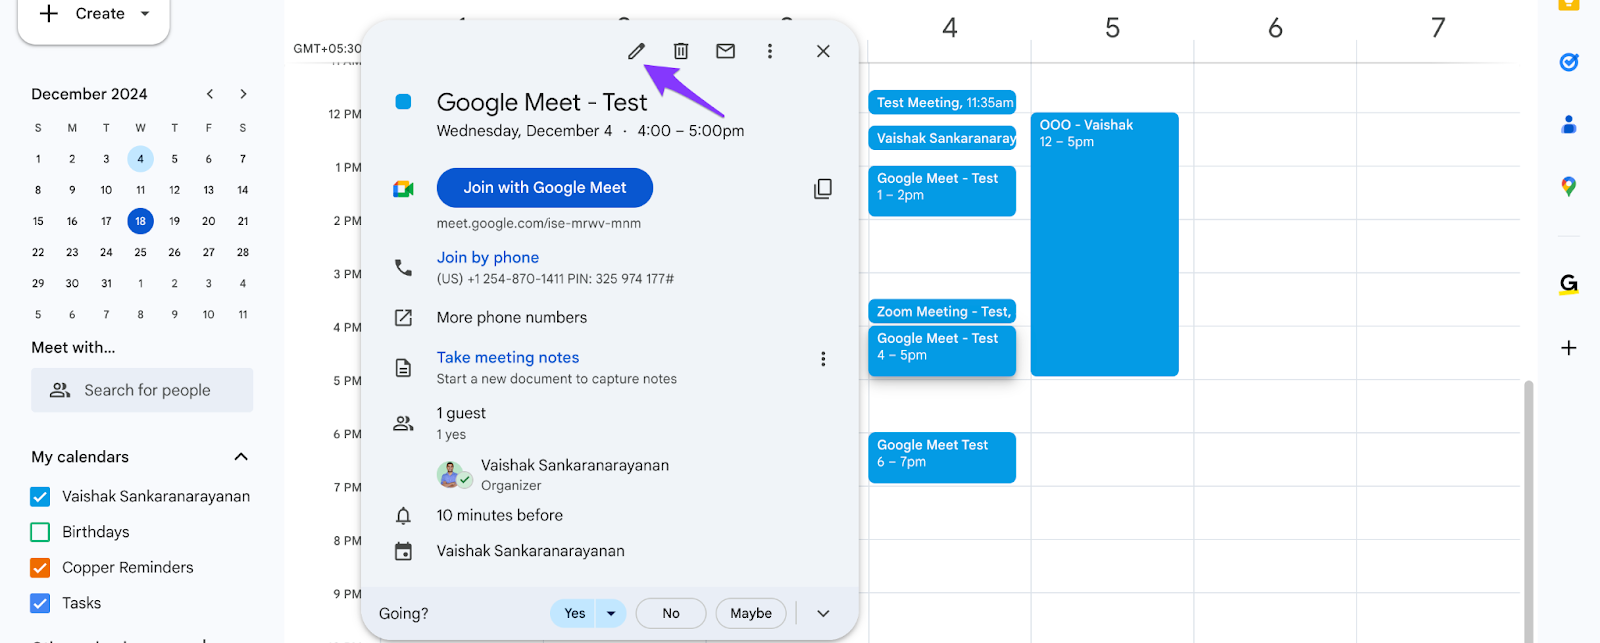This screenshot has width=1600, height=643.
Task: Click the day 7 column header
Action: coord(1438,28)
